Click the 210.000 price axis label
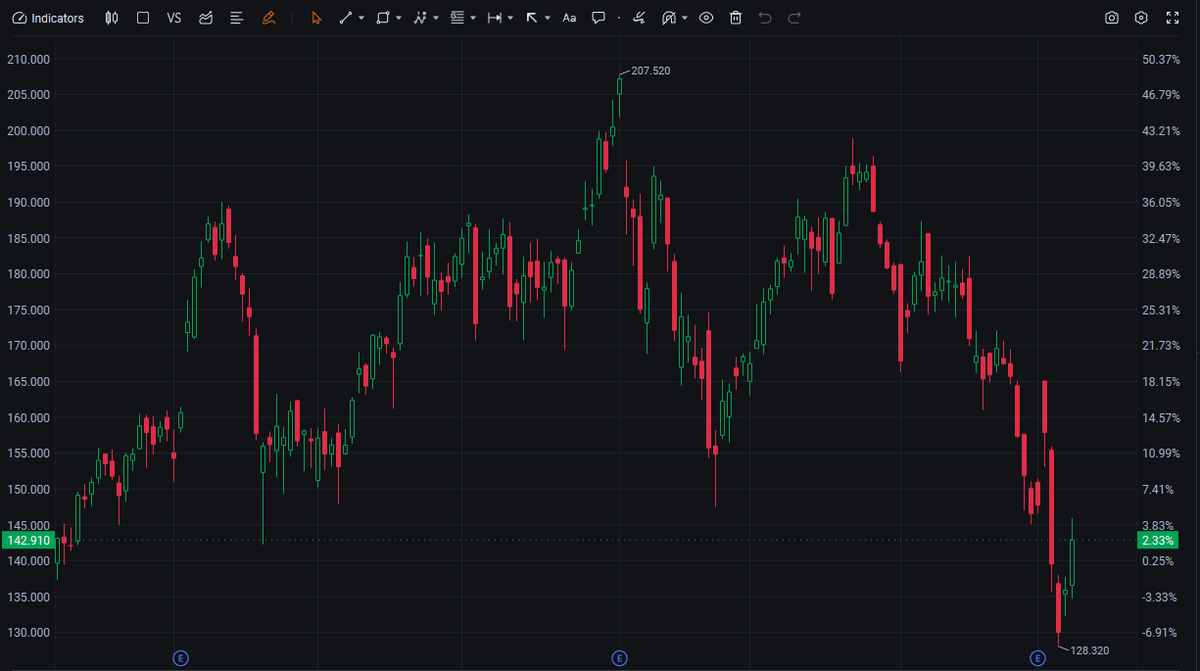Viewport: 1200px width, 671px height. pos(28,59)
